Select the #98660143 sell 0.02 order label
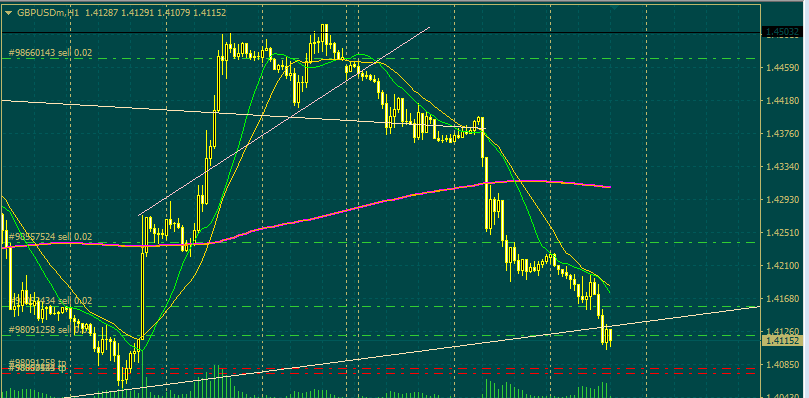 pyautogui.click(x=51, y=53)
